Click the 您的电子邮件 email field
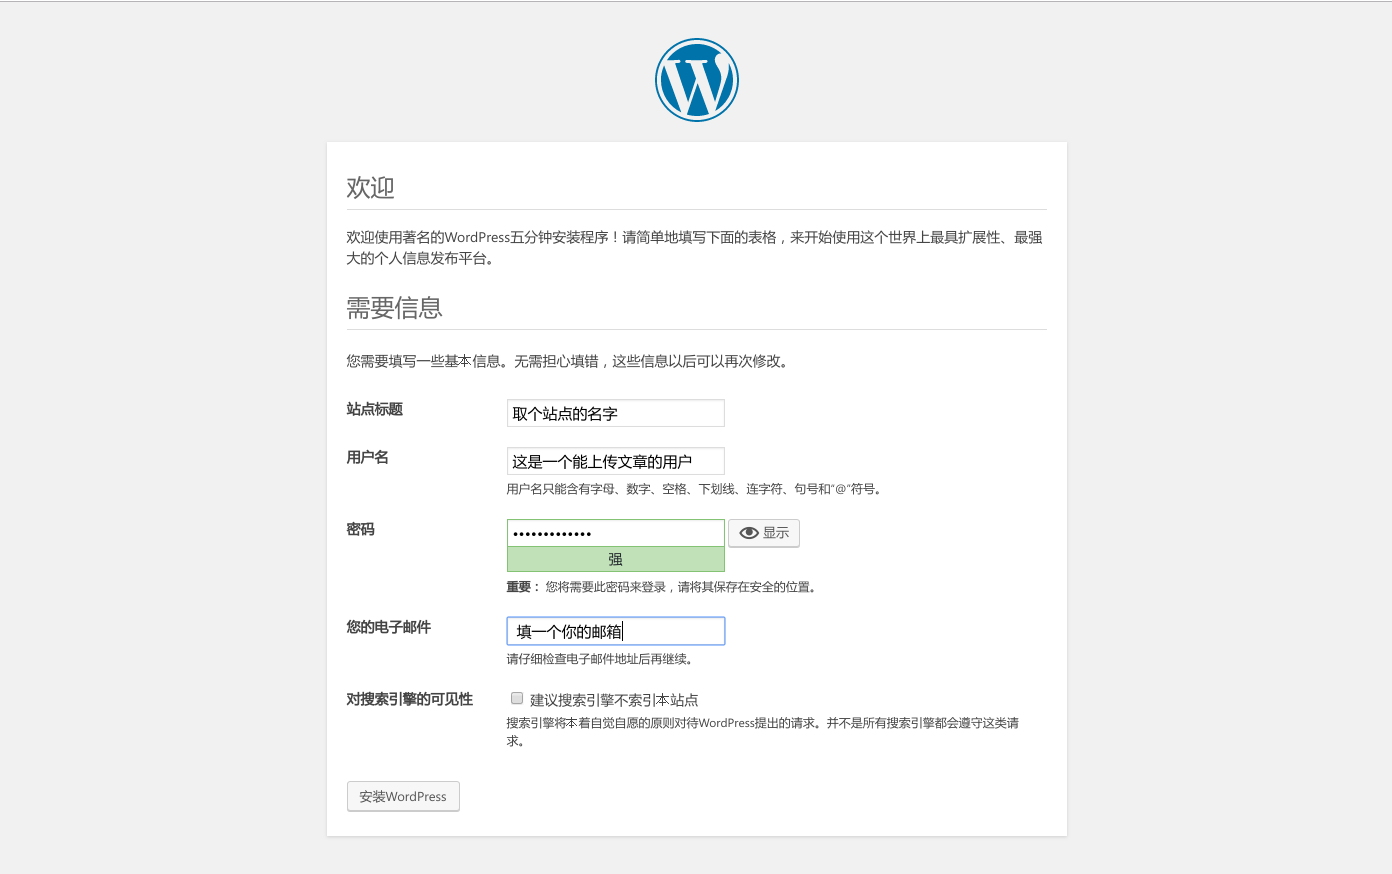Screen dimensions: 1392x874 coord(615,631)
